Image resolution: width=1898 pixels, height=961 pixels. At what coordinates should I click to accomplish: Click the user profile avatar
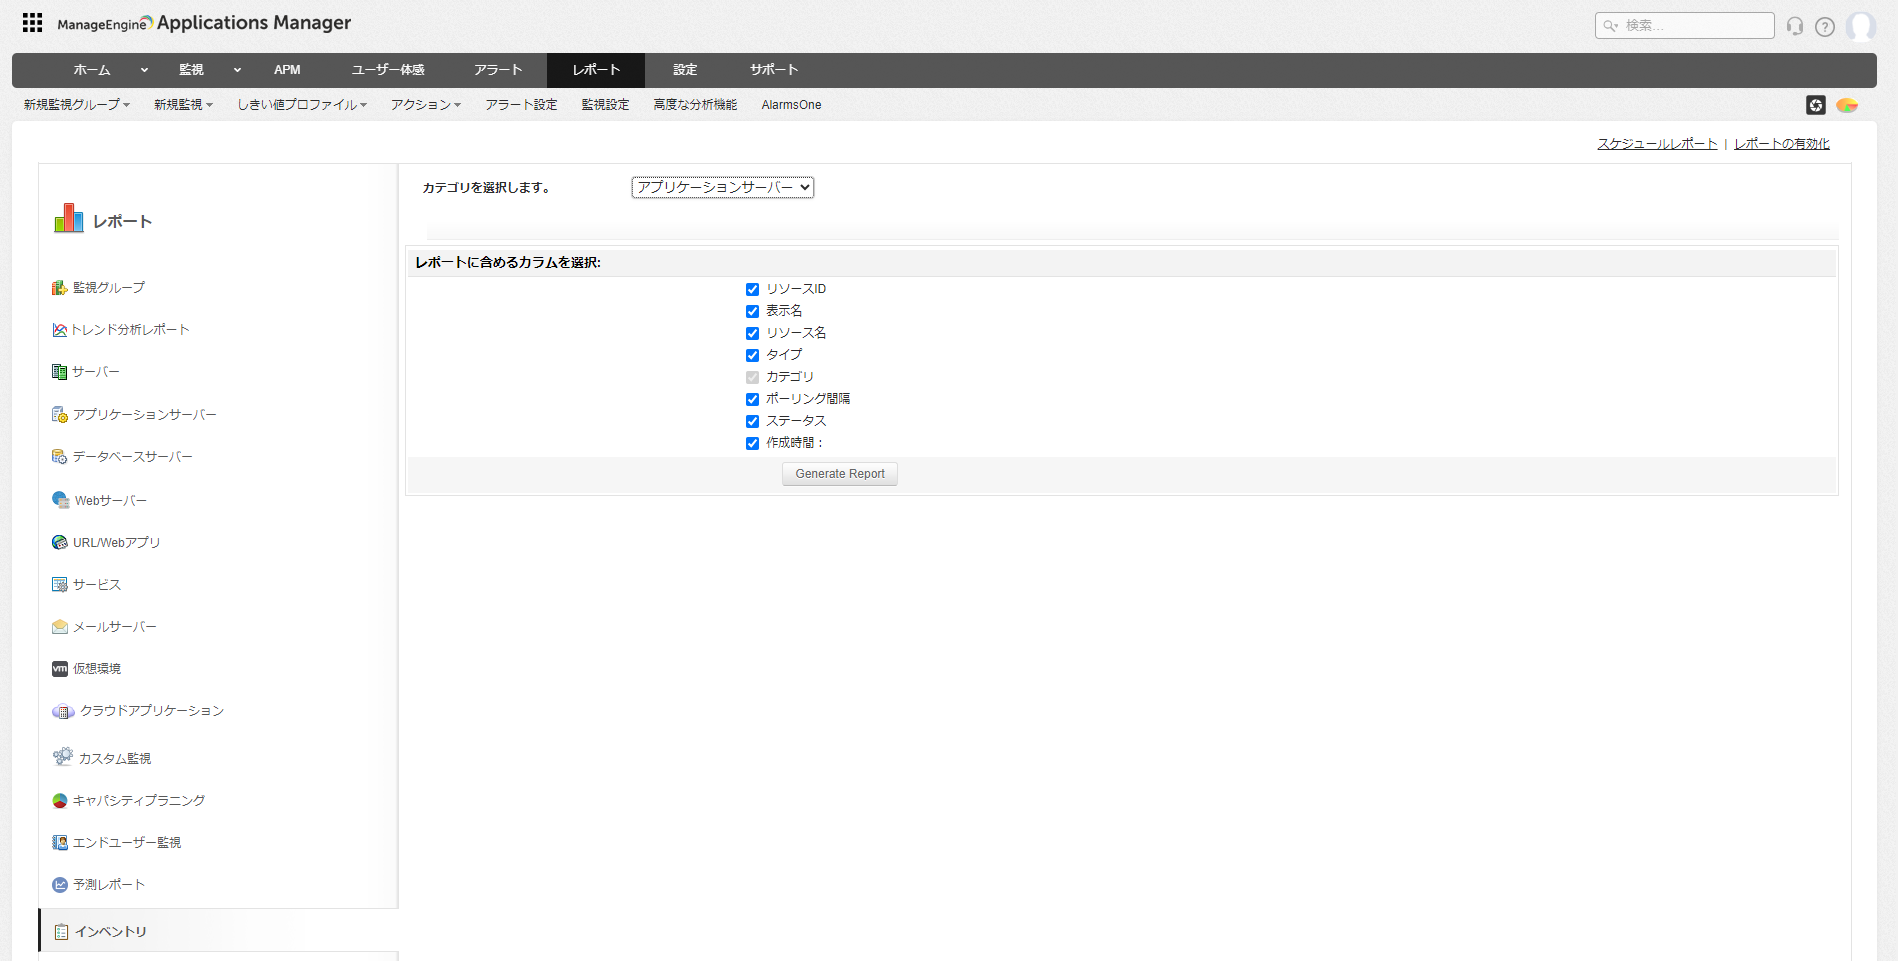click(x=1860, y=26)
